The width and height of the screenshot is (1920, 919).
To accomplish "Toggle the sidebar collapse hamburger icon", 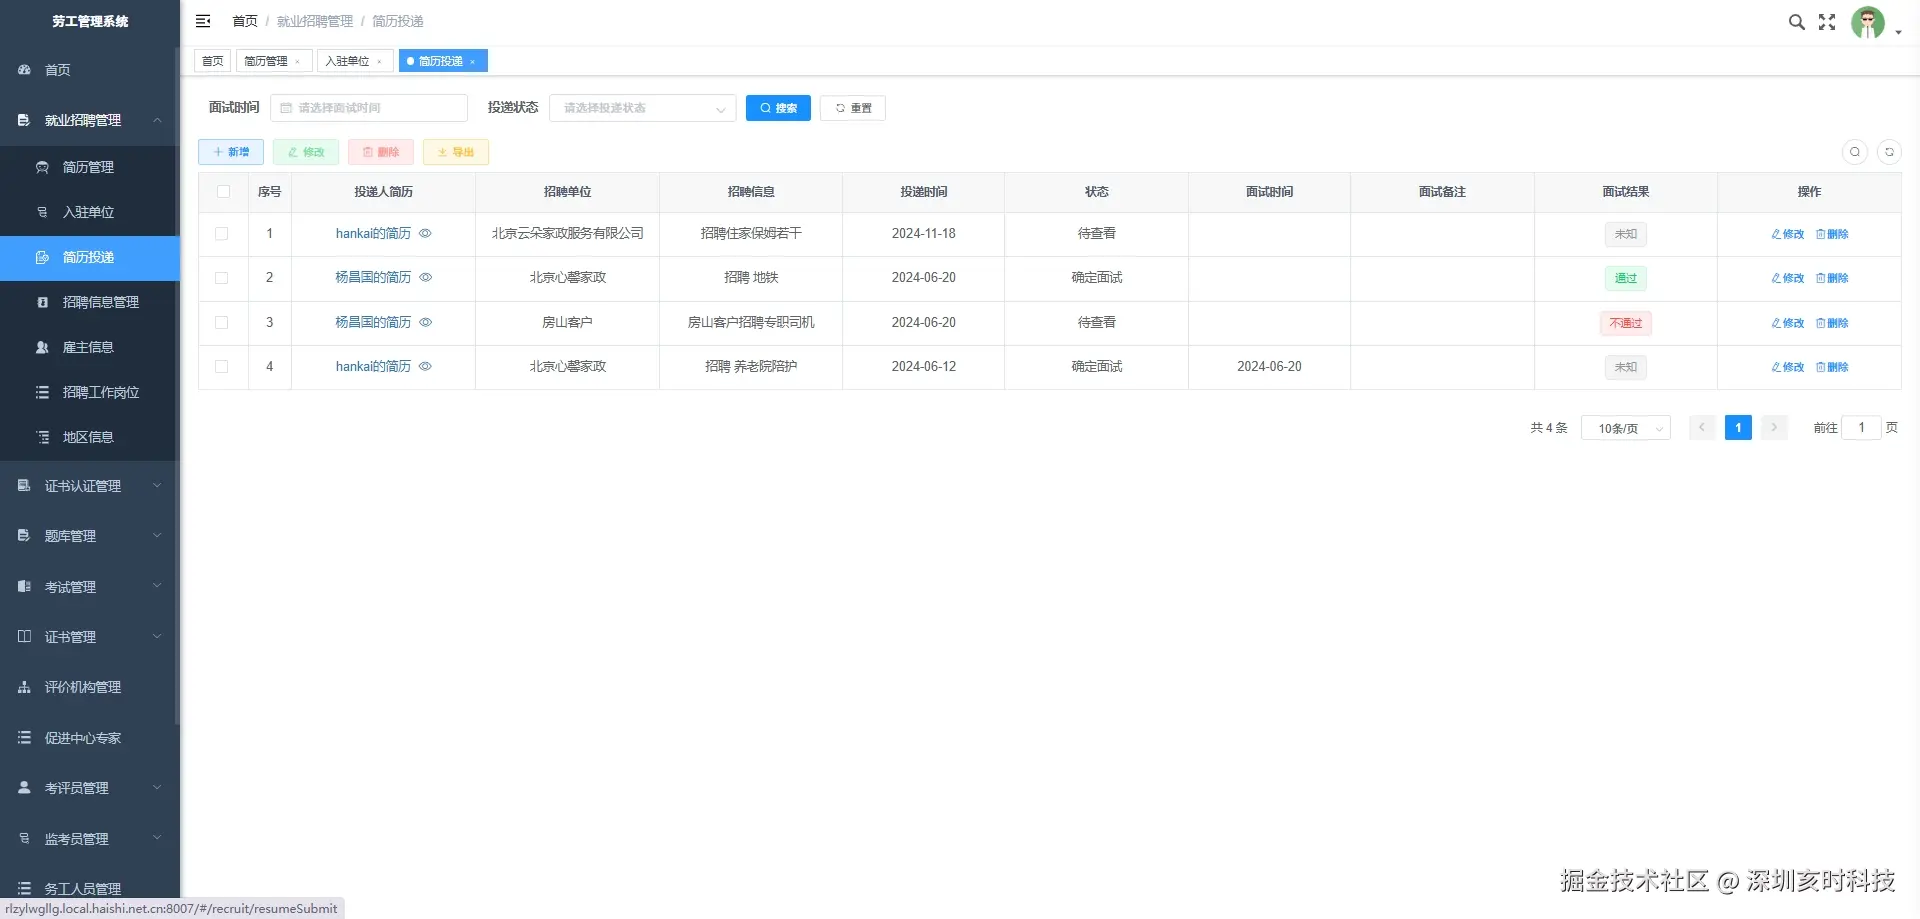I will click(x=203, y=21).
